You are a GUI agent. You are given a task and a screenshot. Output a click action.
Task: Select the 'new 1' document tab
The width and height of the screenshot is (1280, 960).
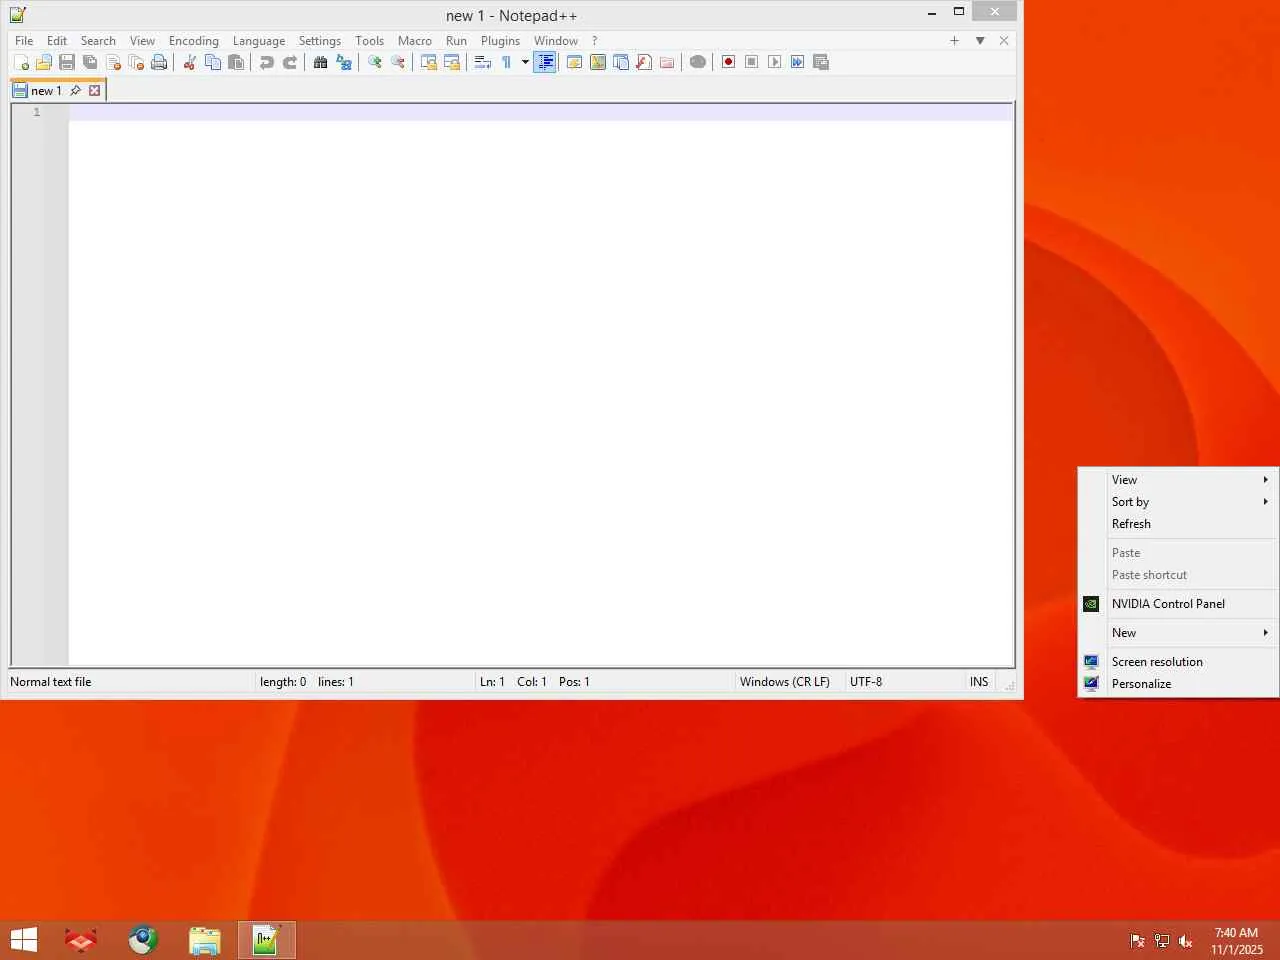(x=46, y=91)
